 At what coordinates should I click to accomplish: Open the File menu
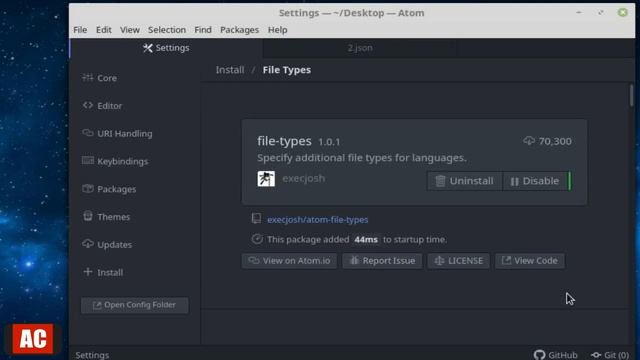[x=80, y=30]
